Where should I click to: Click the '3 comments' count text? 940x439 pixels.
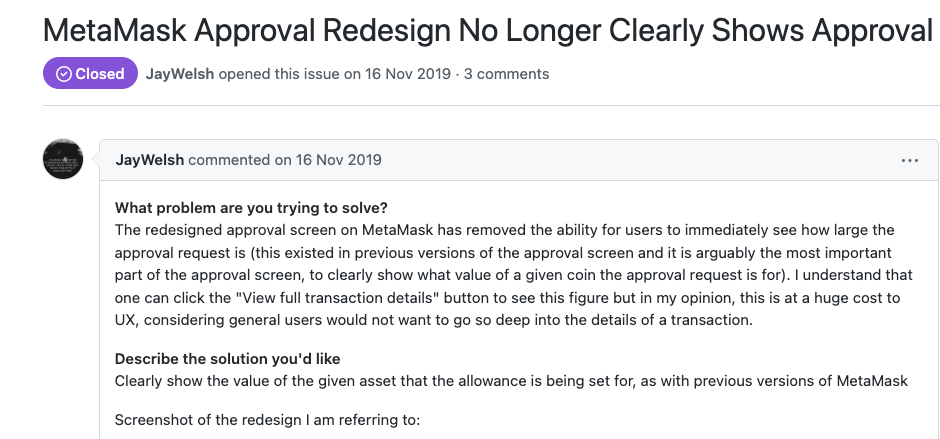click(x=507, y=74)
